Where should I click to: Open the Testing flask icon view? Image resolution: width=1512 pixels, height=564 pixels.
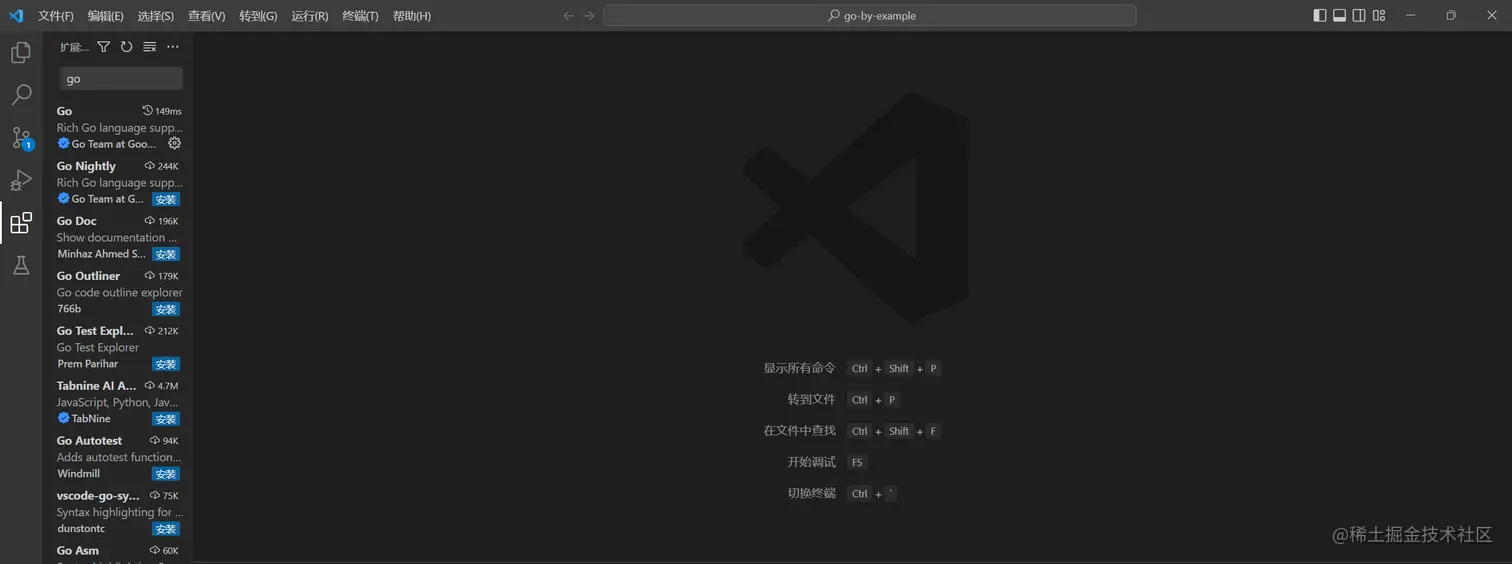click(21, 265)
